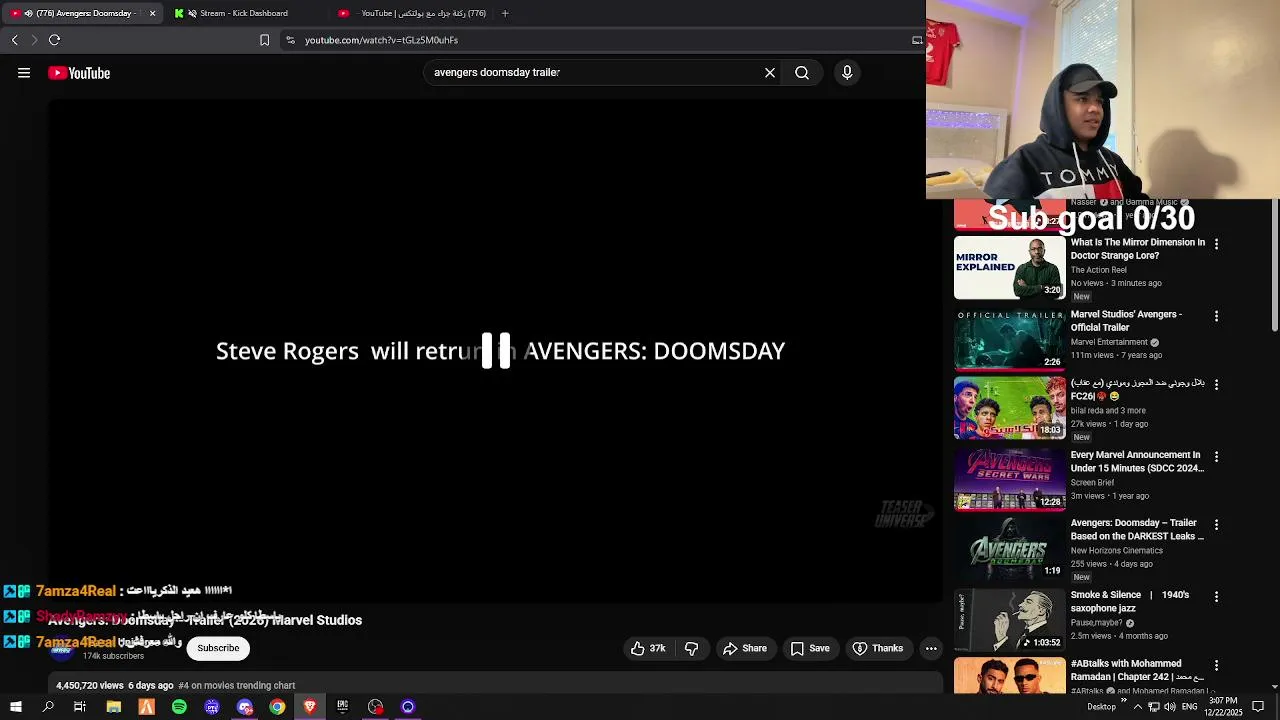Open options for 'What Is The Mirror Dimension' video
The image size is (1280, 720).
[1216, 244]
